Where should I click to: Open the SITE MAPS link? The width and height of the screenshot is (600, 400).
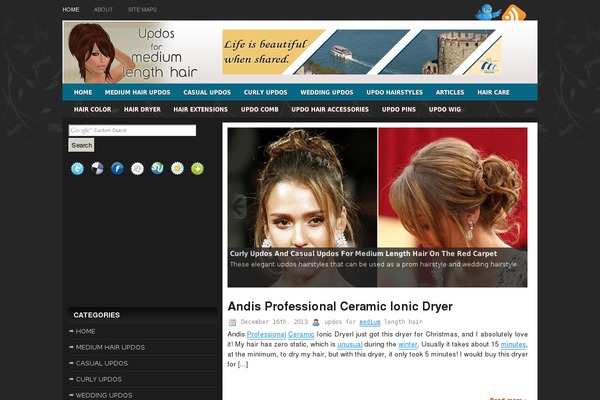pos(142,10)
